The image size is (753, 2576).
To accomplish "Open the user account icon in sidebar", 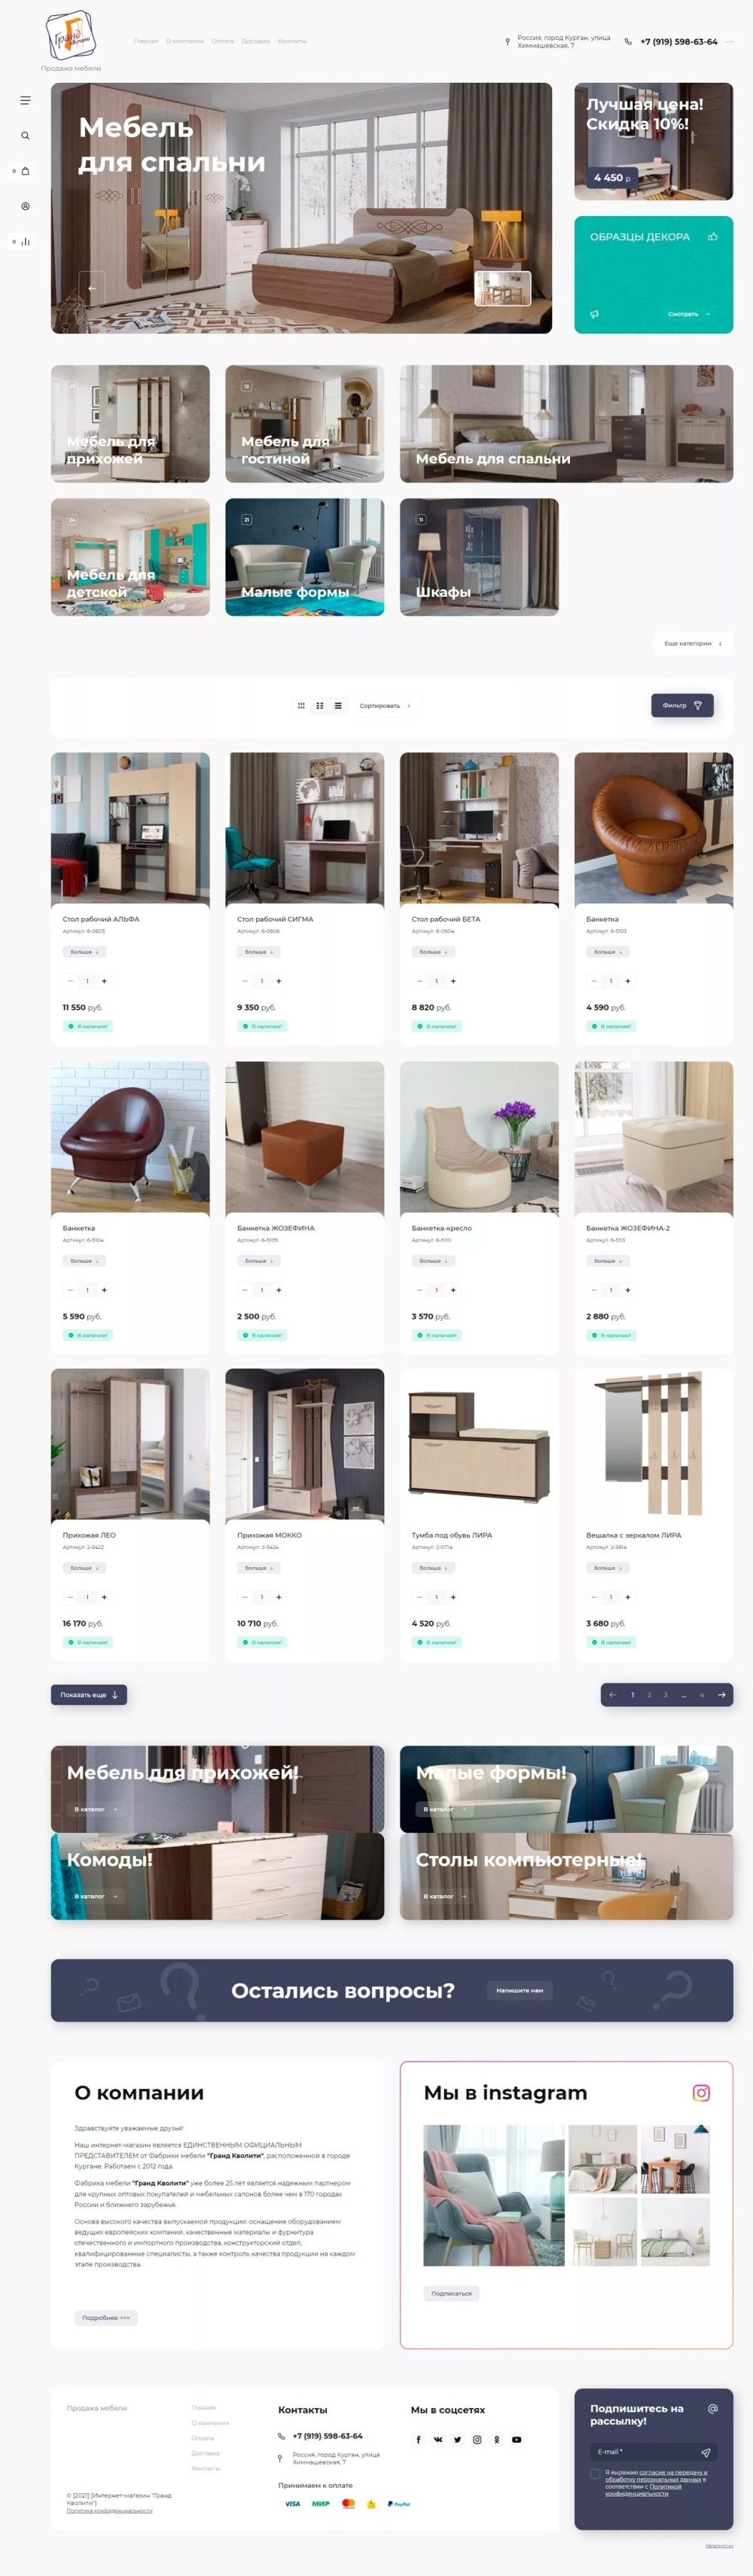I will tap(25, 206).
